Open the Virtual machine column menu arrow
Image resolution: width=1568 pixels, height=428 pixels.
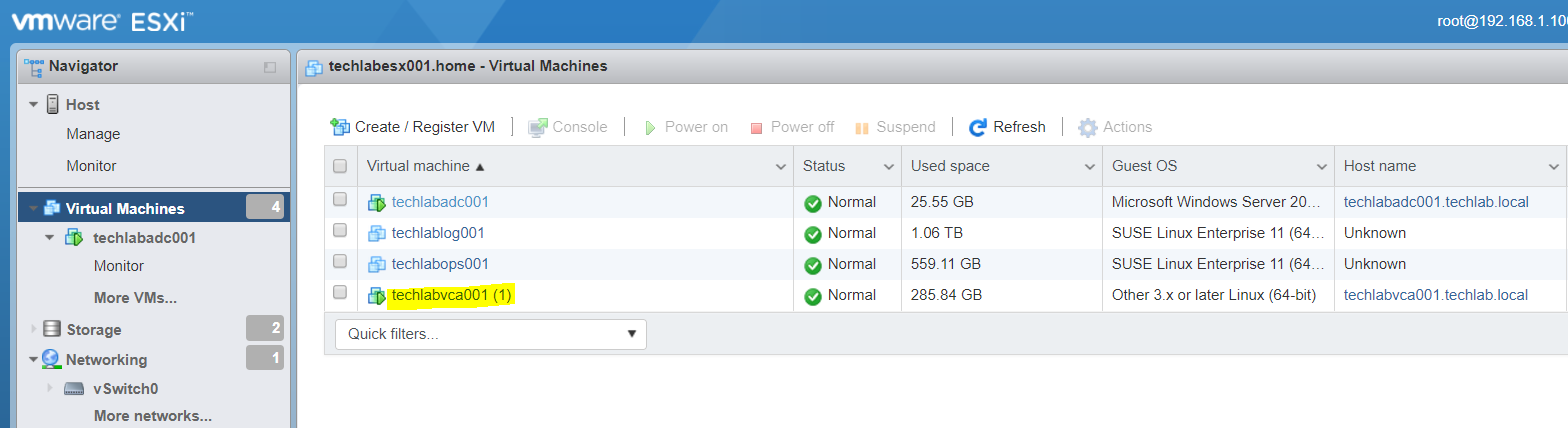pos(781,166)
